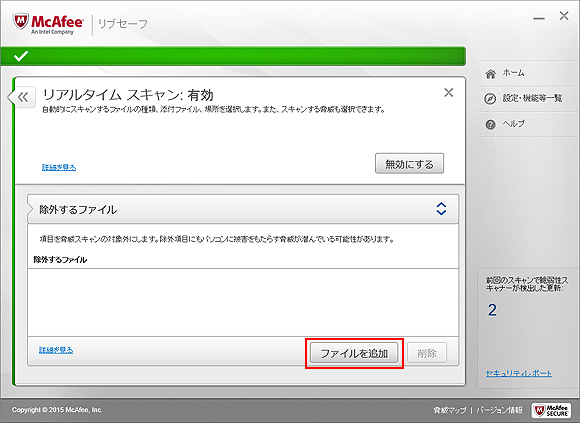Open the セキュリティレポート link
Screen dimensions: 580x423
tap(519, 373)
